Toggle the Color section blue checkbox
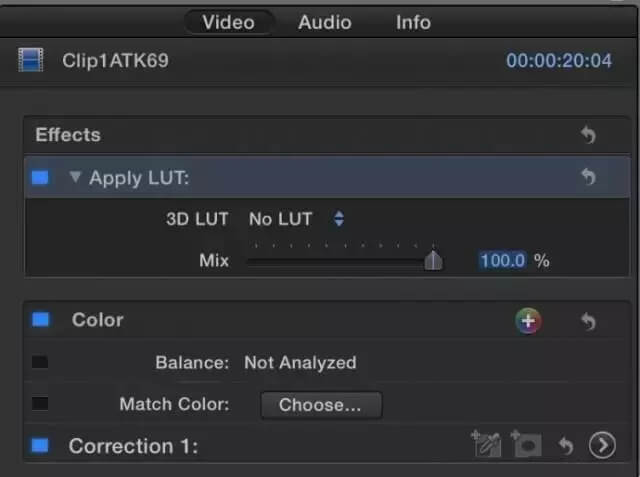640x477 pixels. (x=40, y=320)
